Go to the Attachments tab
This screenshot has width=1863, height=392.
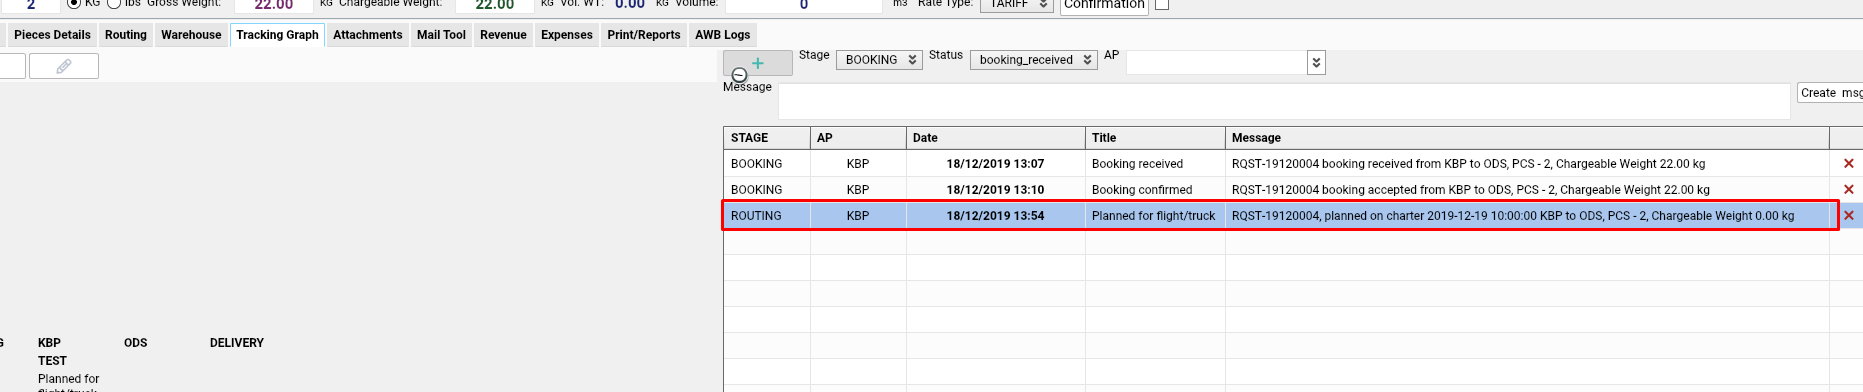(x=368, y=35)
